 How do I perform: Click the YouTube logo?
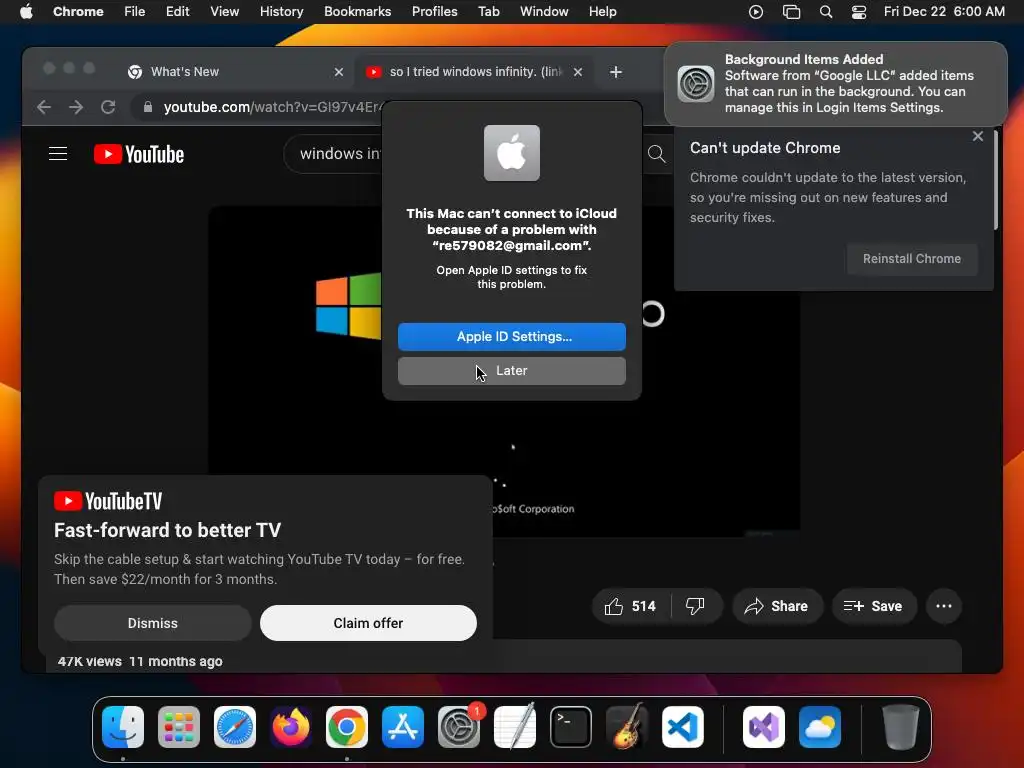(138, 154)
